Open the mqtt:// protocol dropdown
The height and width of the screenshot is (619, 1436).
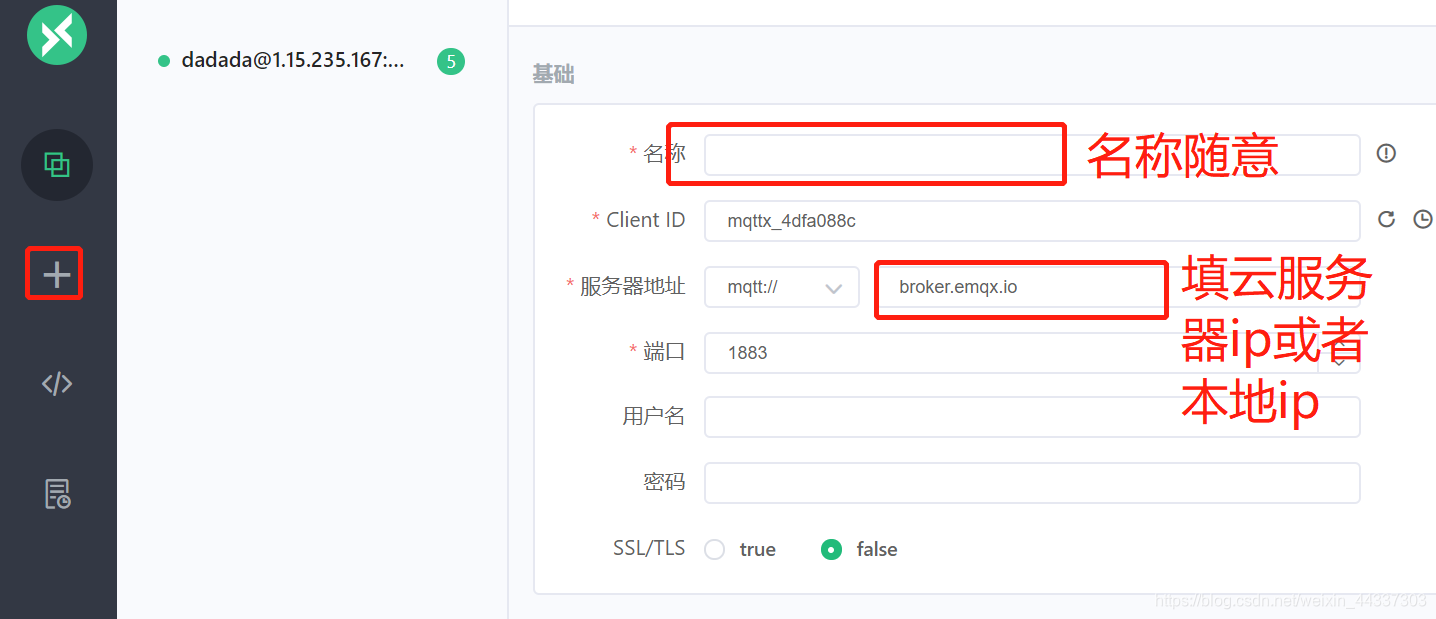782,287
